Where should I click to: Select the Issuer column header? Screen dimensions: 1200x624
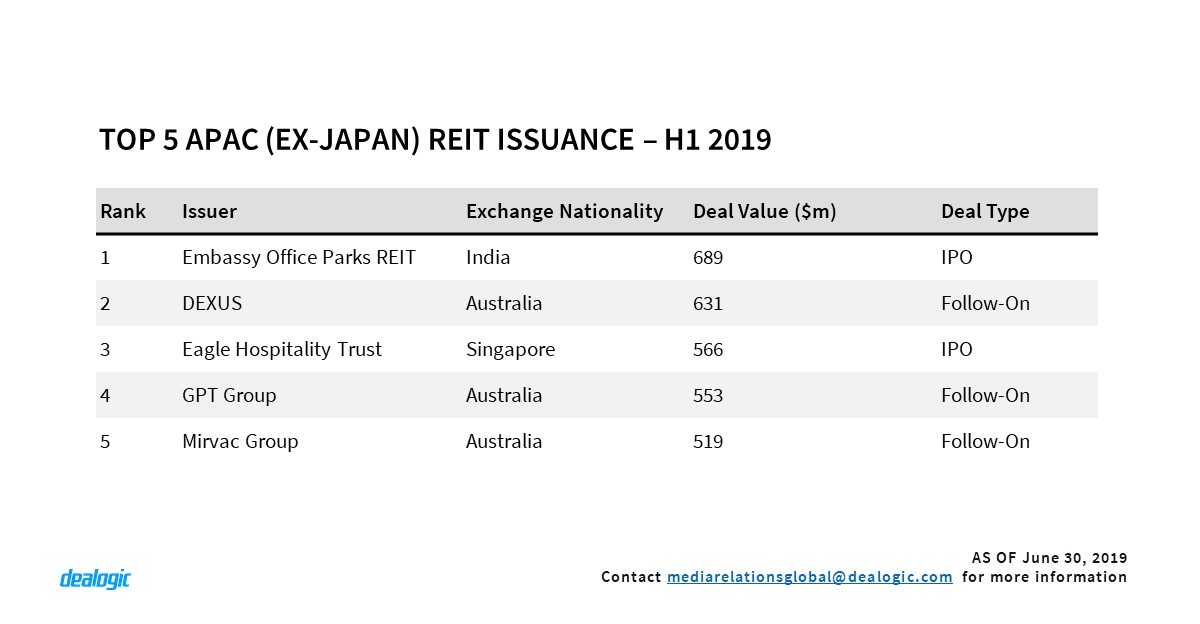[x=209, y=212]
